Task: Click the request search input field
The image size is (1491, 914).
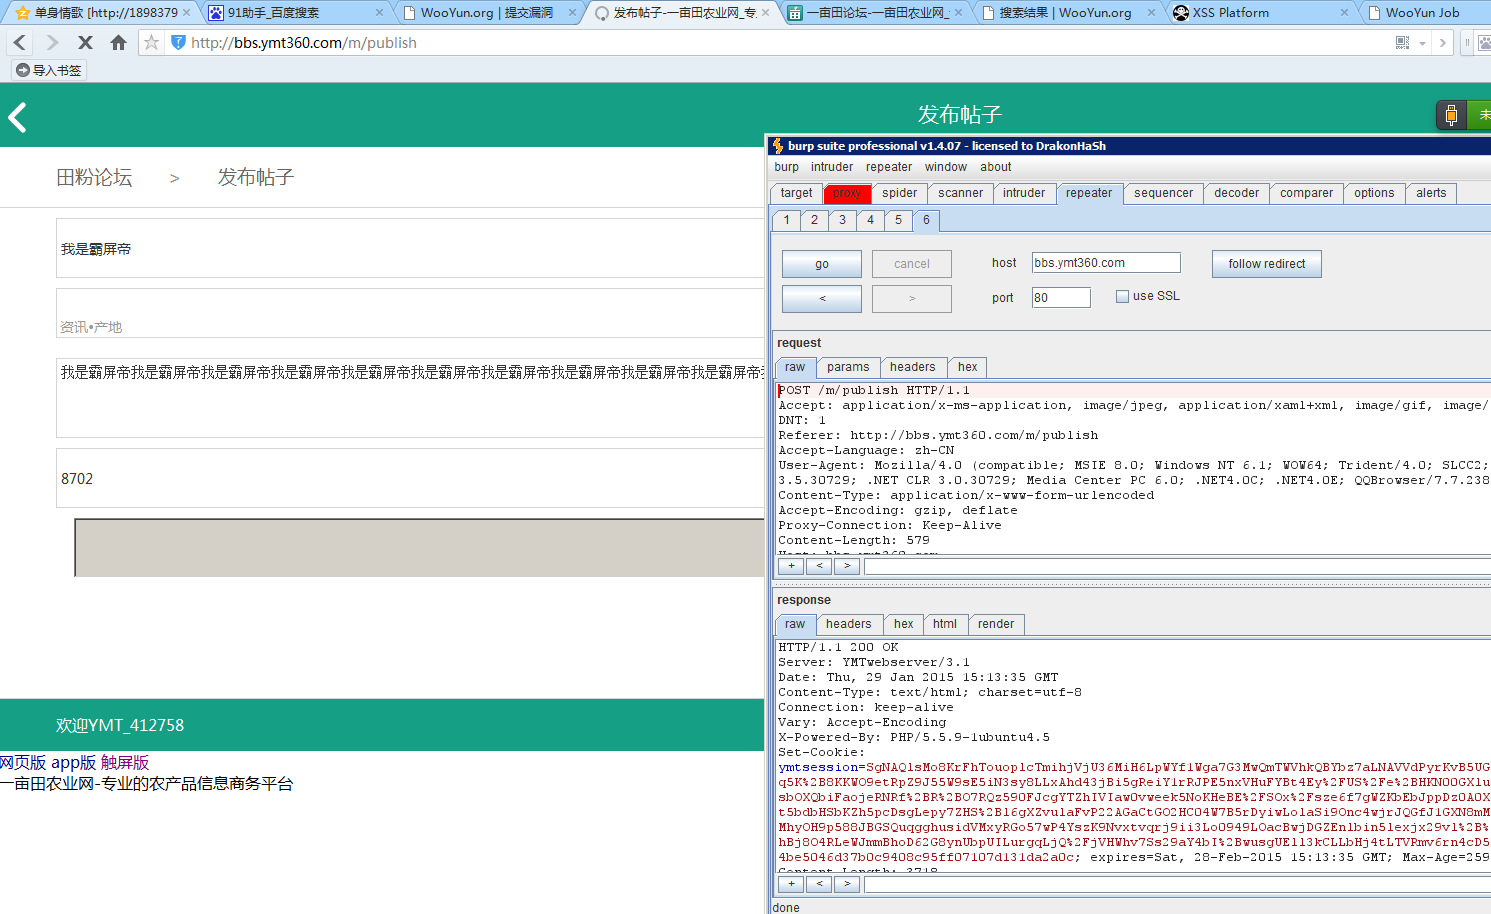Action: click(x=1177, y=566)
